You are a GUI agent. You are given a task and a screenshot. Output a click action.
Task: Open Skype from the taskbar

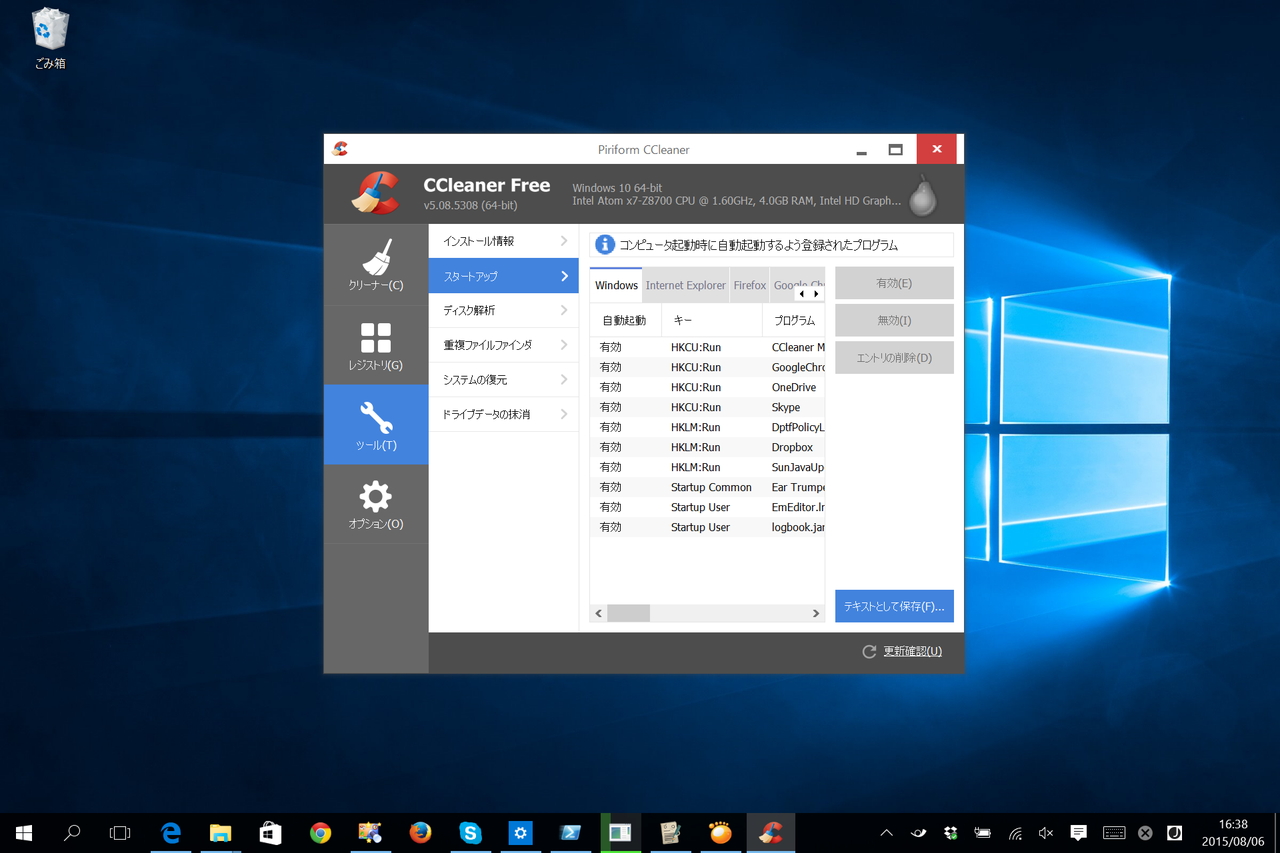(x=470, y=833)
